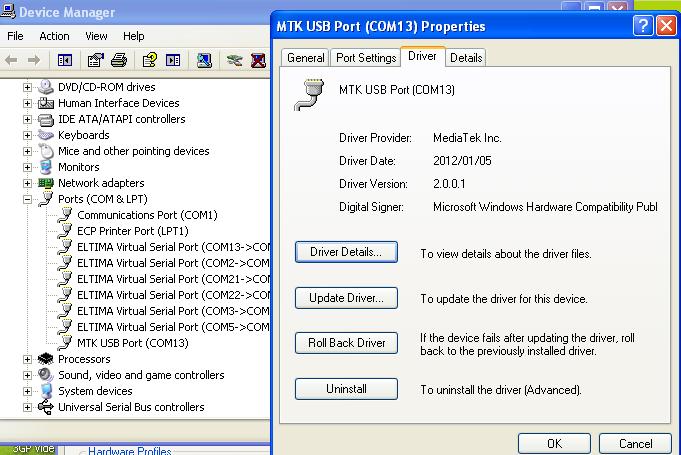
Task: Switch to the Details tab
Action: click(466, 58)
